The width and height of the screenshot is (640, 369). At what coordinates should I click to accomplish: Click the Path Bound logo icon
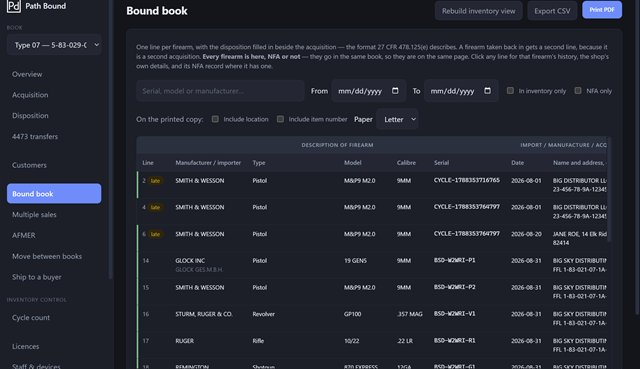[x=13, y=6]
